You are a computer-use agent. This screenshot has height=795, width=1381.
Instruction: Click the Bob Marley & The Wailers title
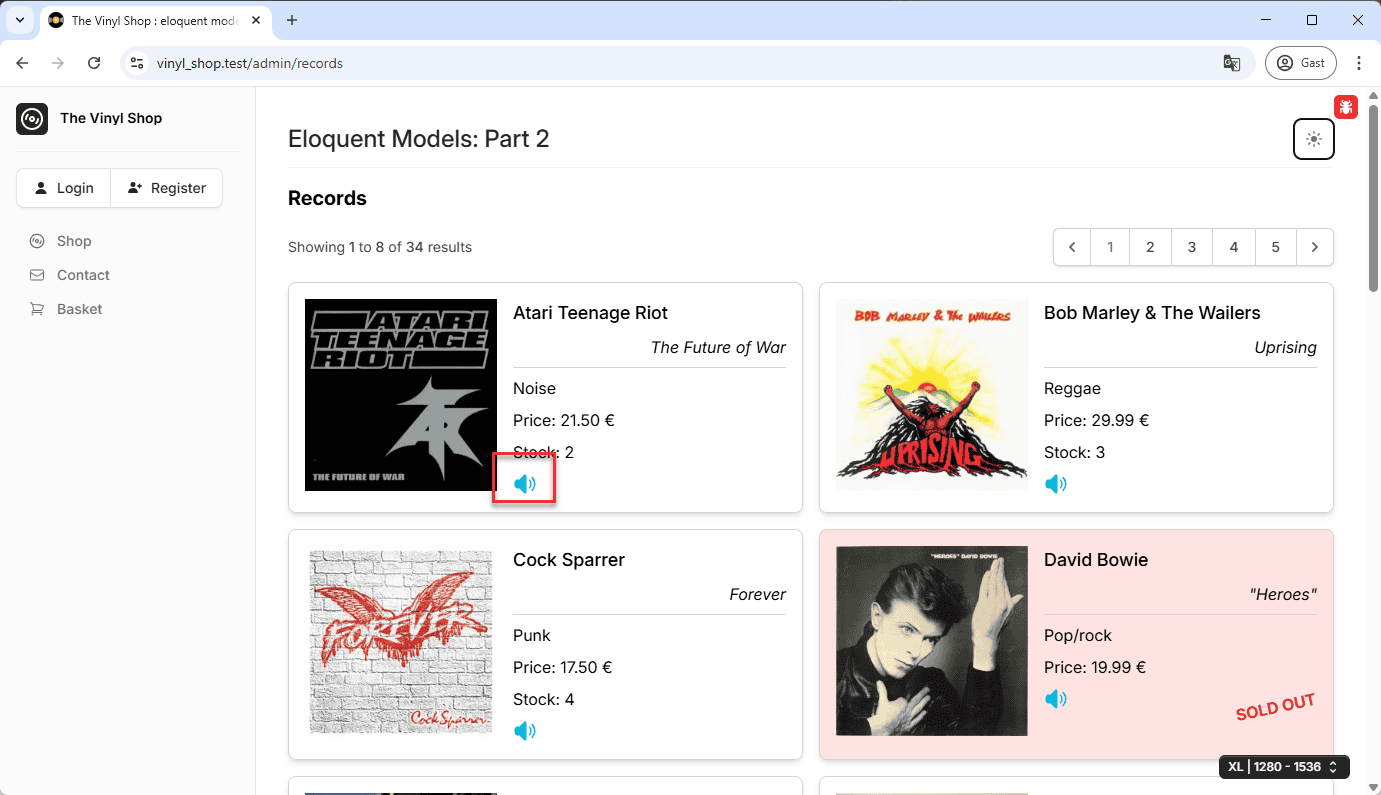tap(1152, 313)
